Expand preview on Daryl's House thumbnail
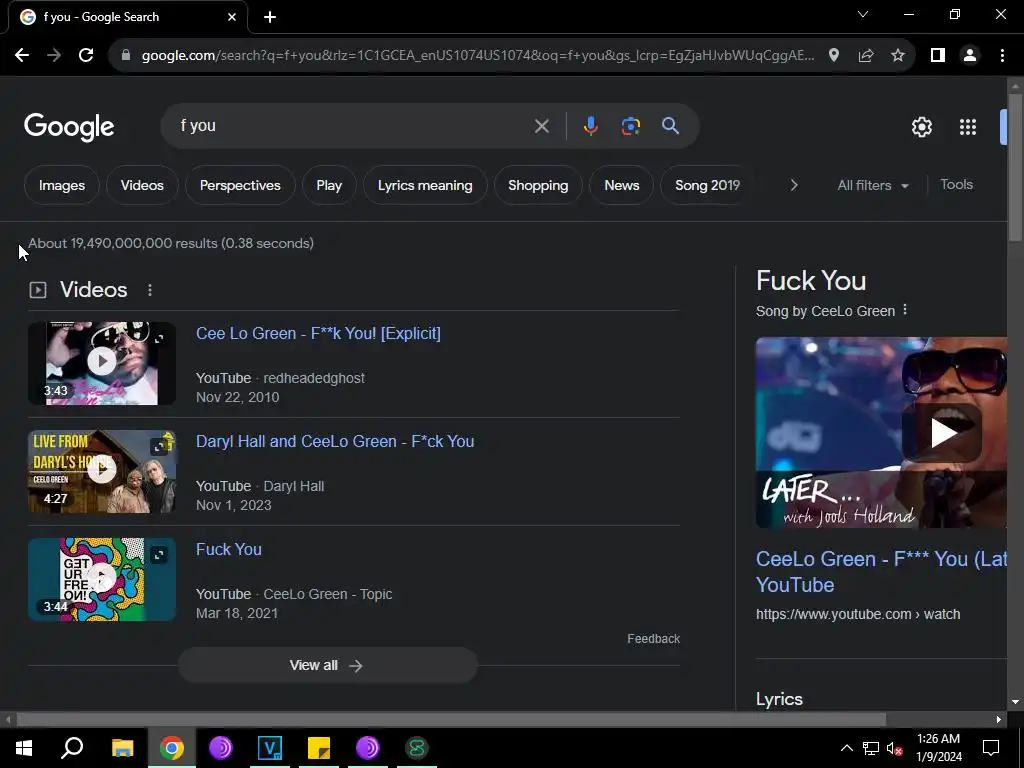Viewport: 1024px width, 768px height. pyautogui.click(x=159, y=447)
